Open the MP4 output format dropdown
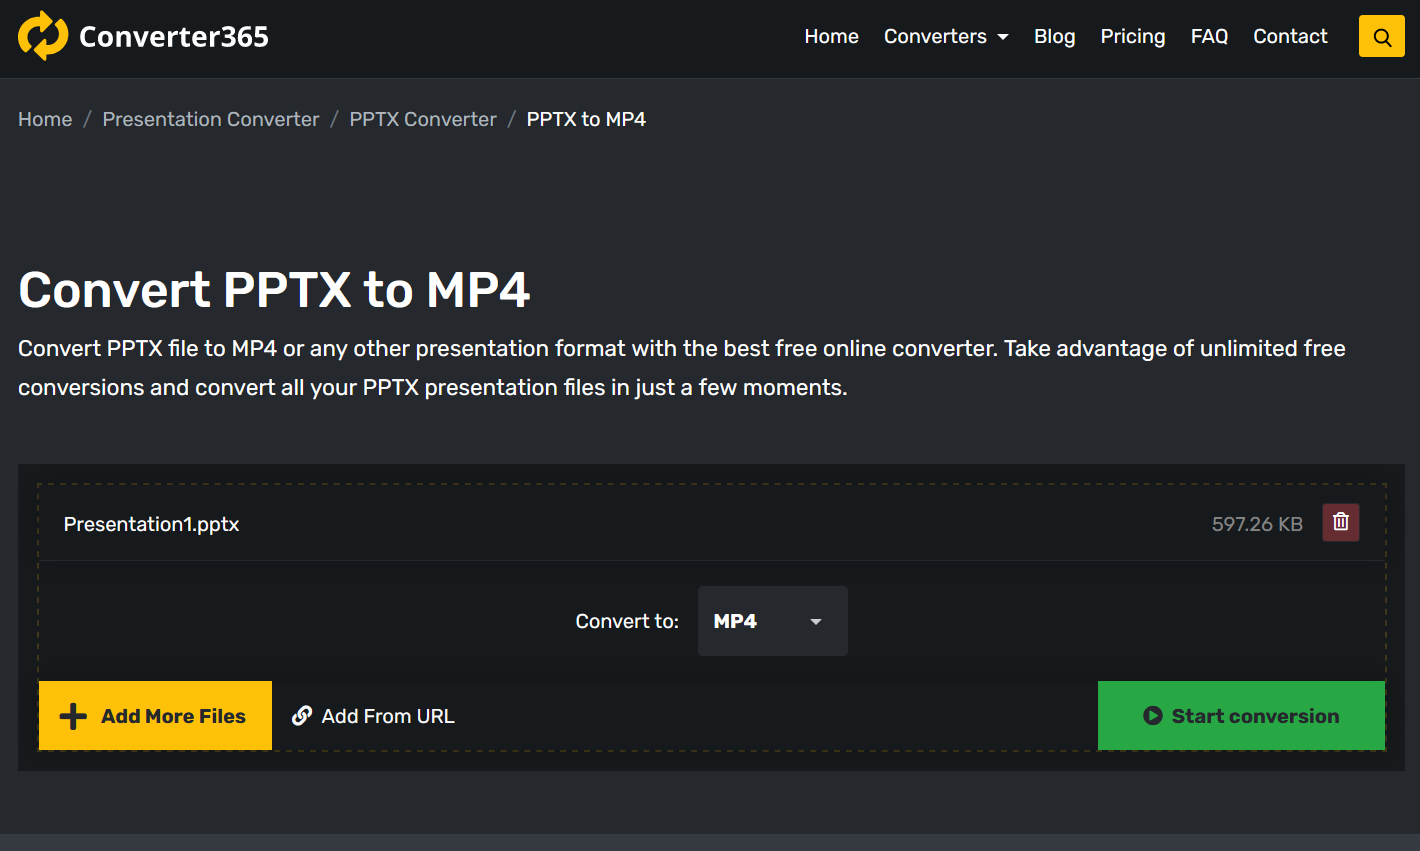1420x851 pixels. 772,621
